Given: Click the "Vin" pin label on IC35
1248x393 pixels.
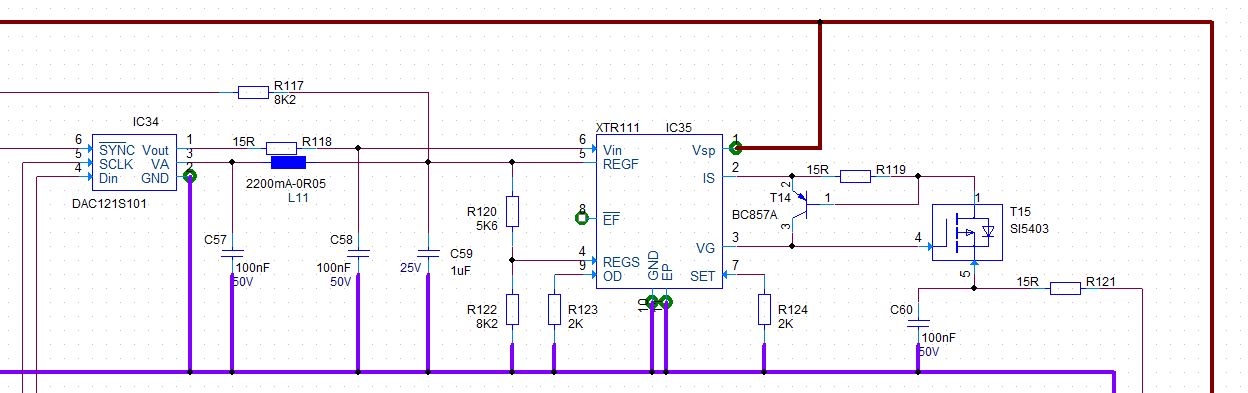Looking at the screenshot, I should 613,150.
